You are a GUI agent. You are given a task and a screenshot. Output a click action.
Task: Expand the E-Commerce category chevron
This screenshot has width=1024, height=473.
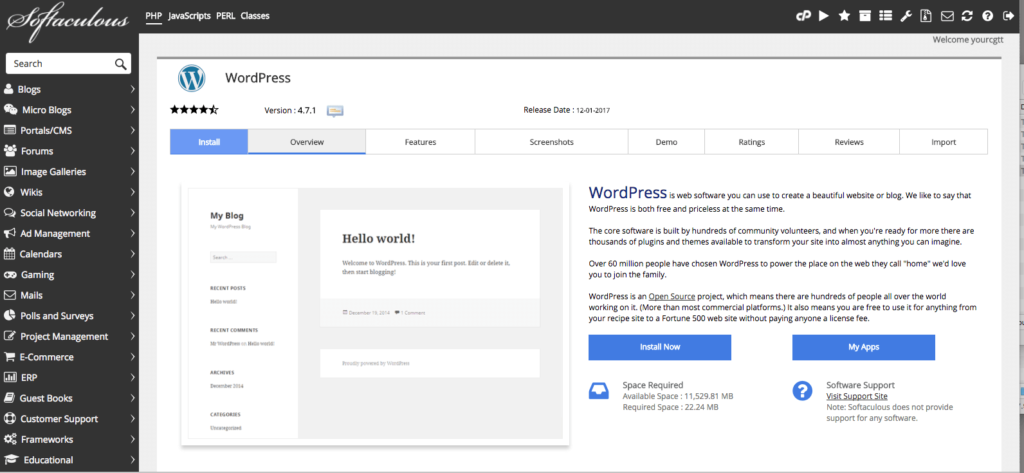point(133,357)
